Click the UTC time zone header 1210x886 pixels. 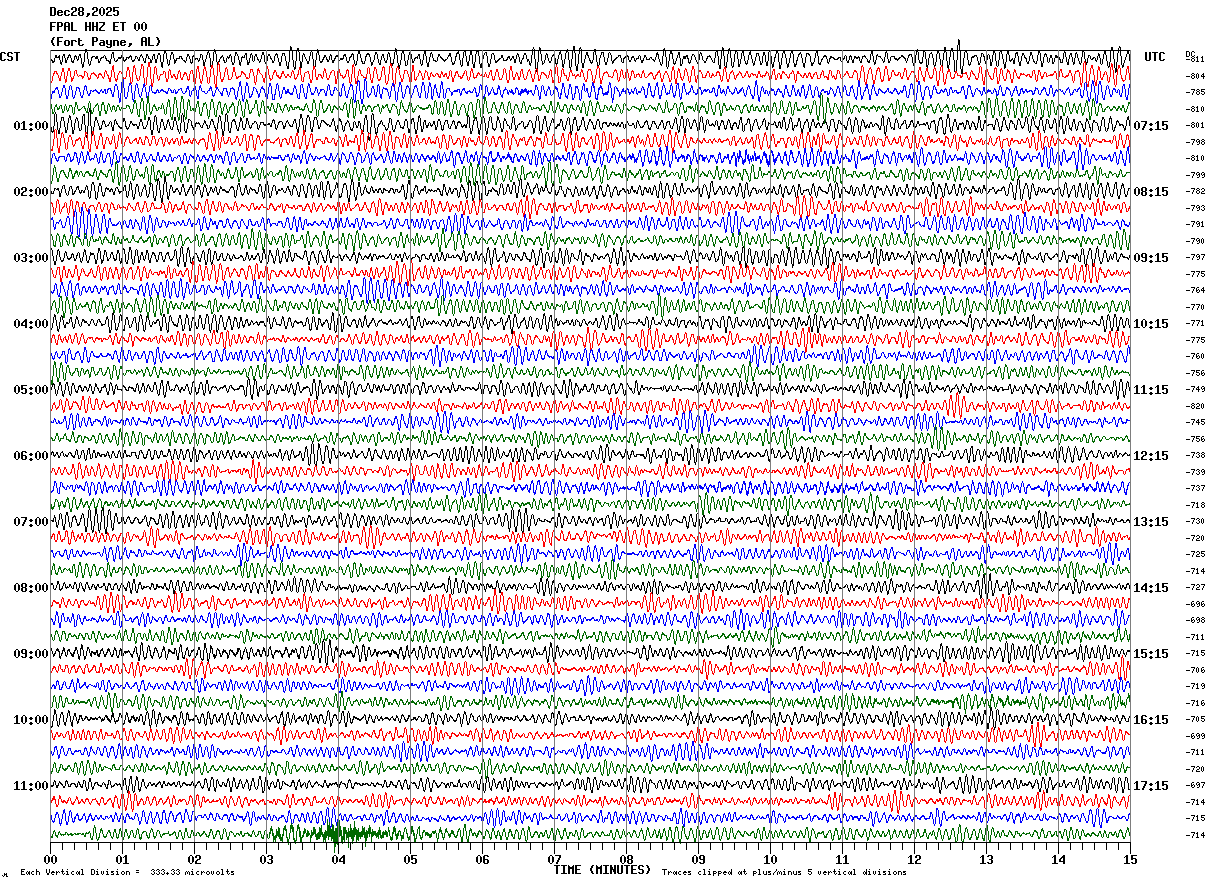[1155, 57]
